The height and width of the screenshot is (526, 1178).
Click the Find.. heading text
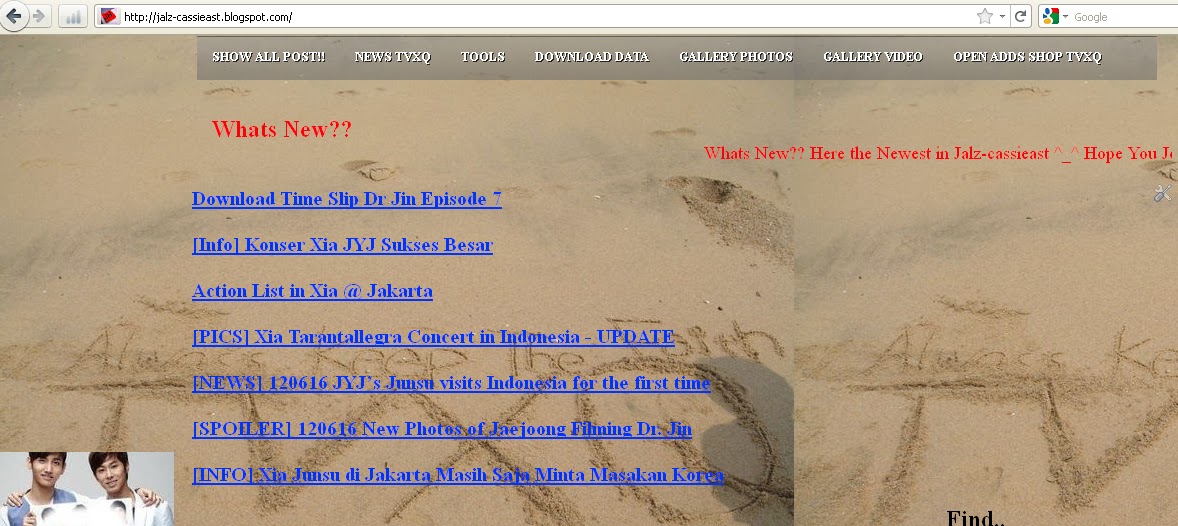pos(975,517)
